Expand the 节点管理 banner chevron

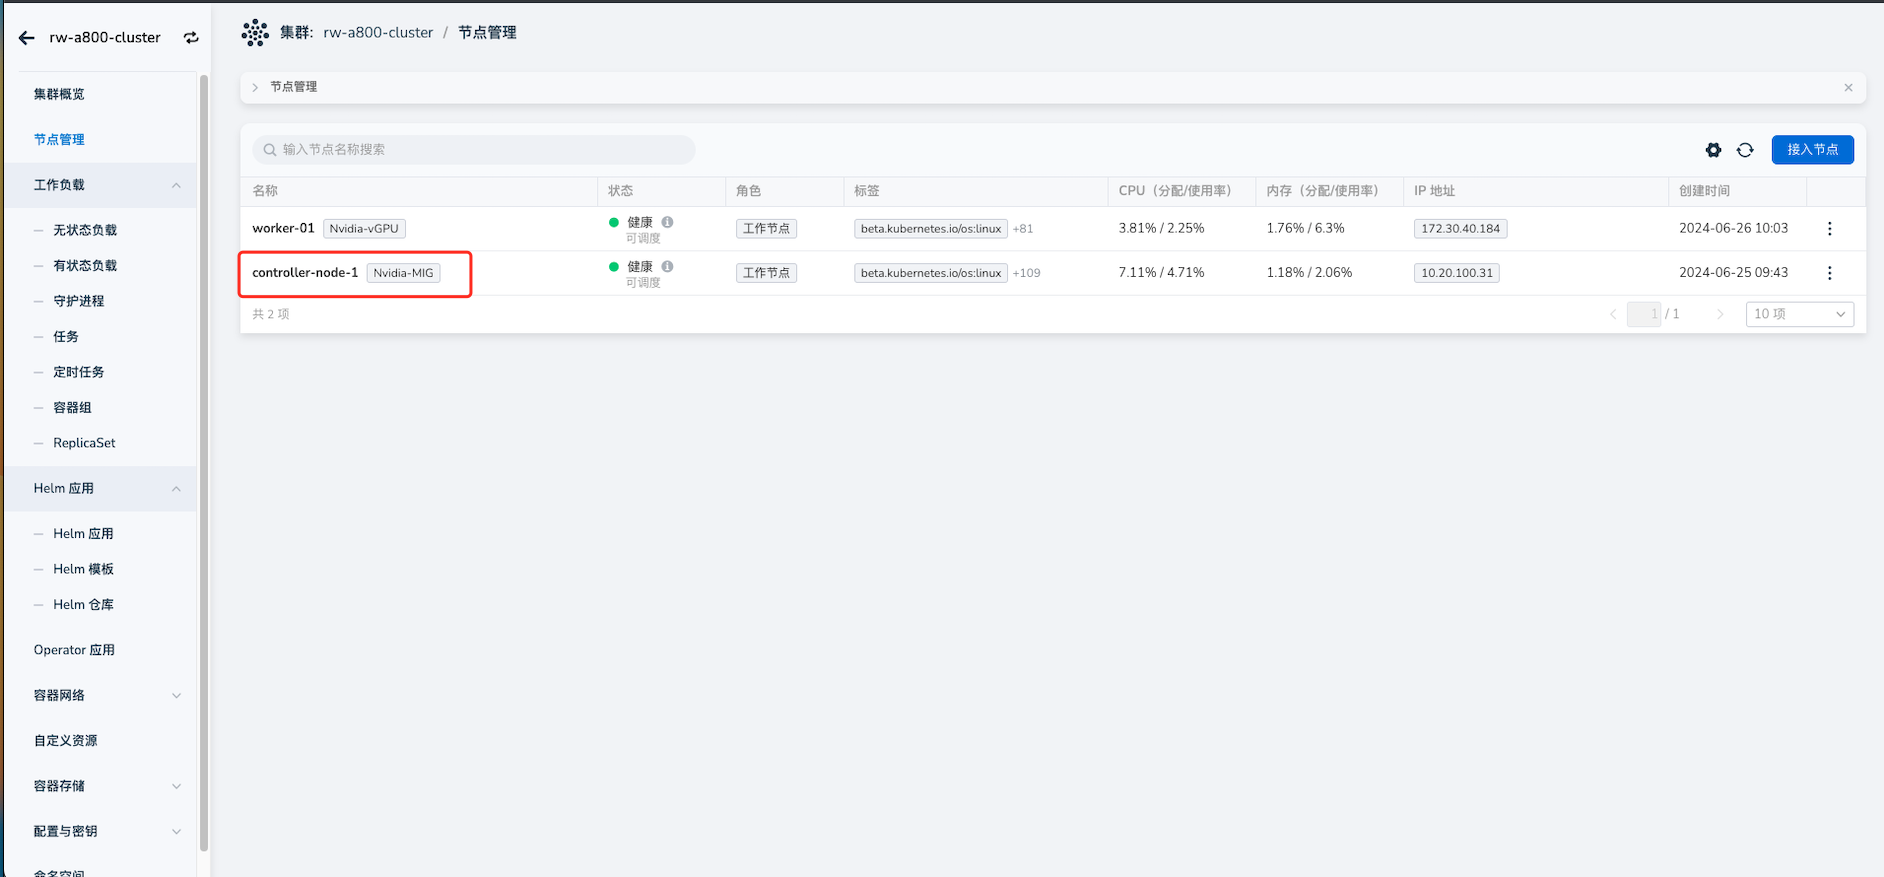[x=256, y=88]
